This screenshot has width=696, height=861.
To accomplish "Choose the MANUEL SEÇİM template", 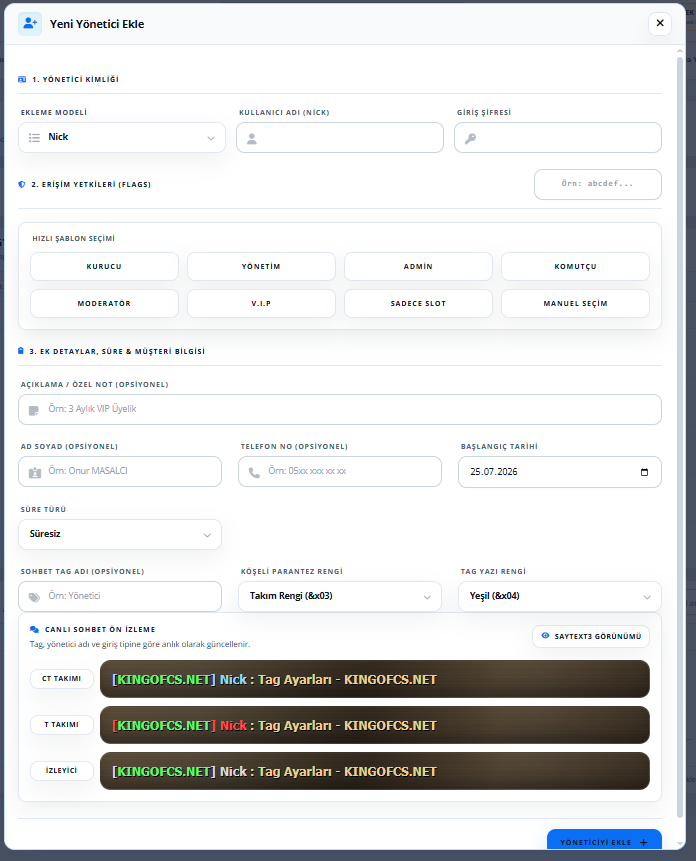I will tap(575, 304).
